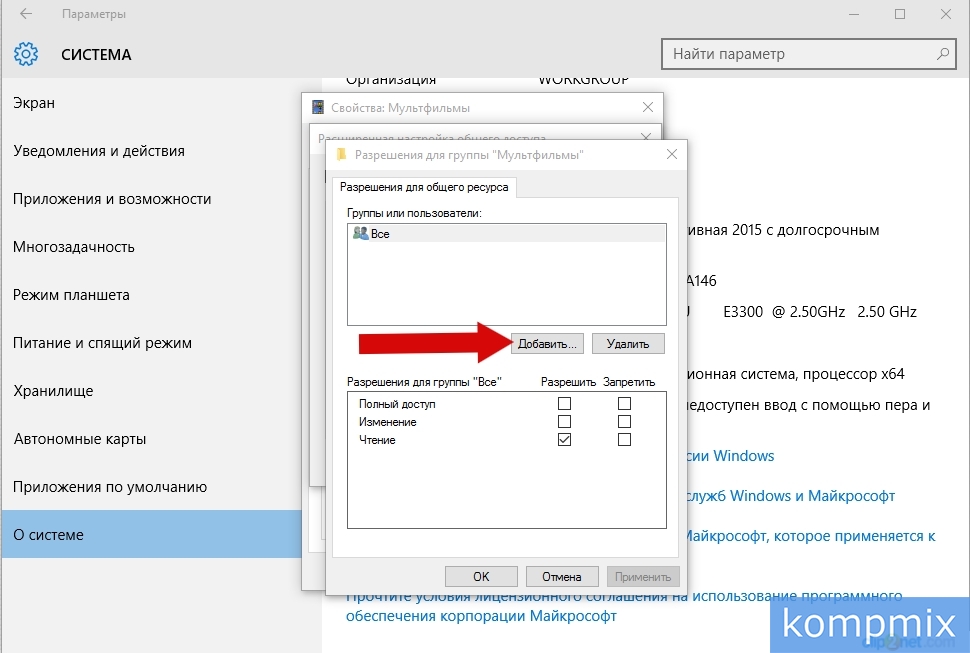Click the Найти параметр search field

click(809, 54)
